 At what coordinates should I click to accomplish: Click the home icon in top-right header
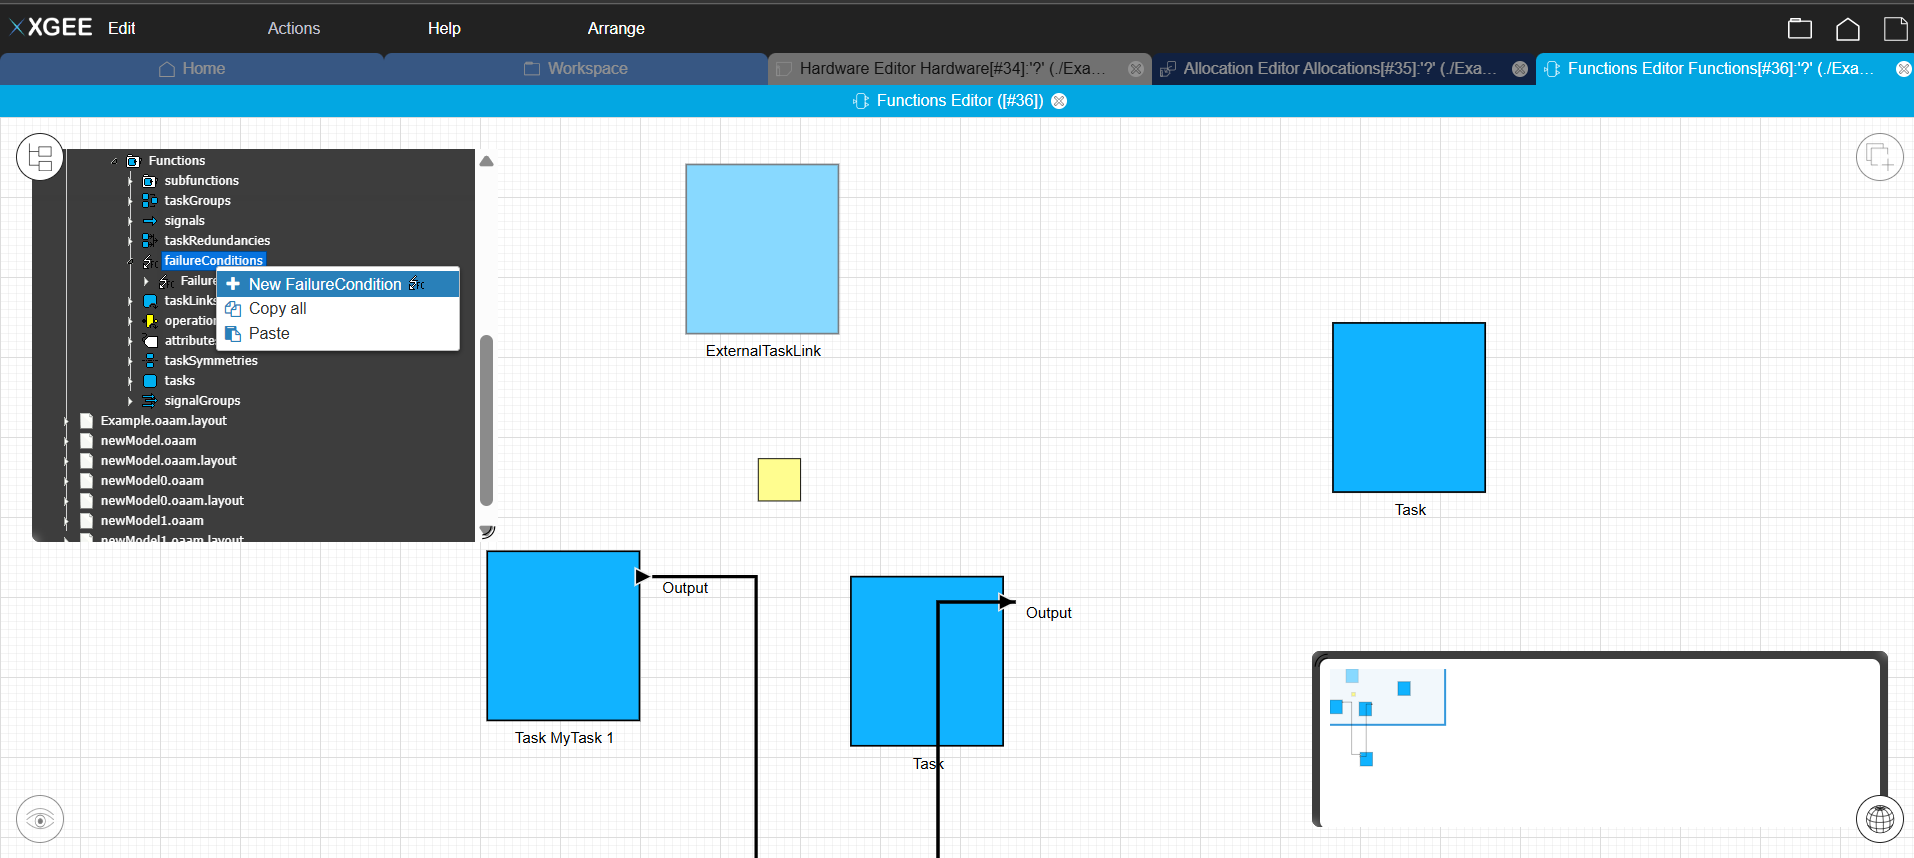pos(1847,28)
